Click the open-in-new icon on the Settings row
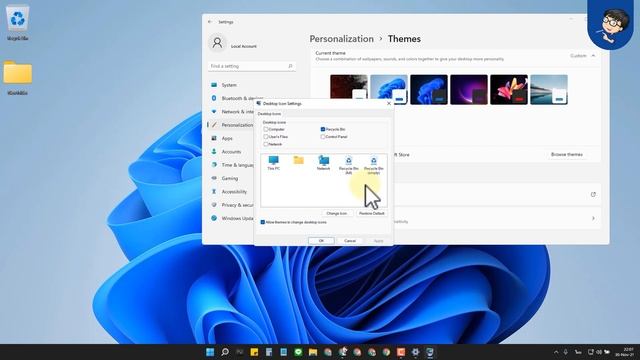The image size is (640, 360). pos(593,195)
